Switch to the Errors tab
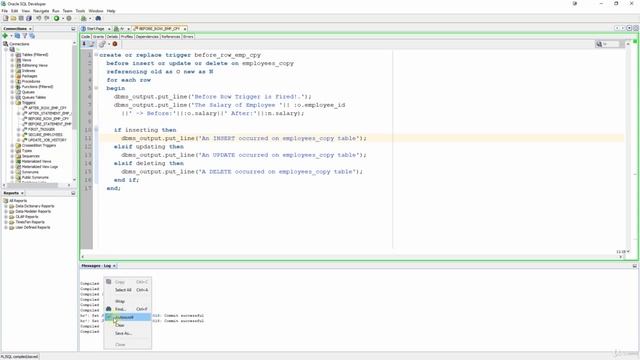 click(x=188, y=37)
